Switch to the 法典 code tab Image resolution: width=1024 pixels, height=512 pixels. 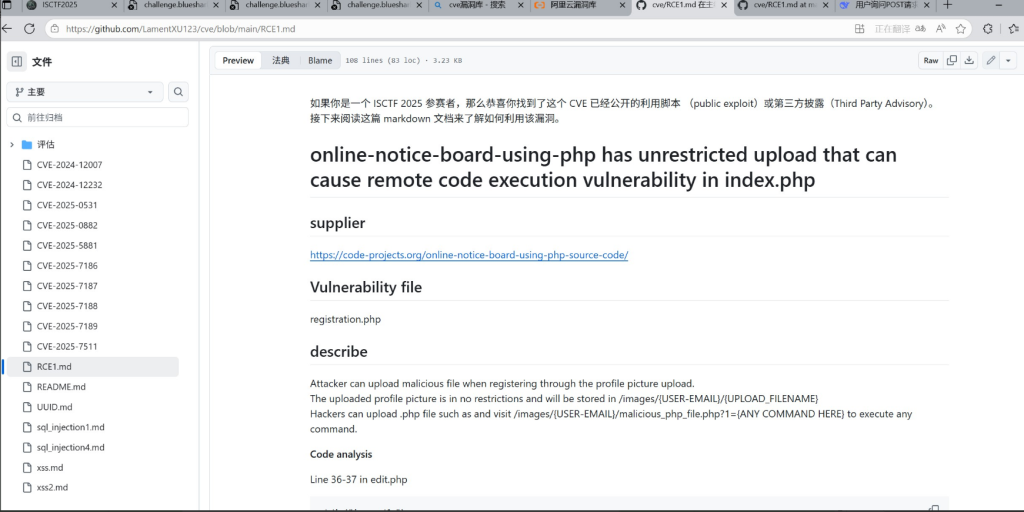(281, 60)
